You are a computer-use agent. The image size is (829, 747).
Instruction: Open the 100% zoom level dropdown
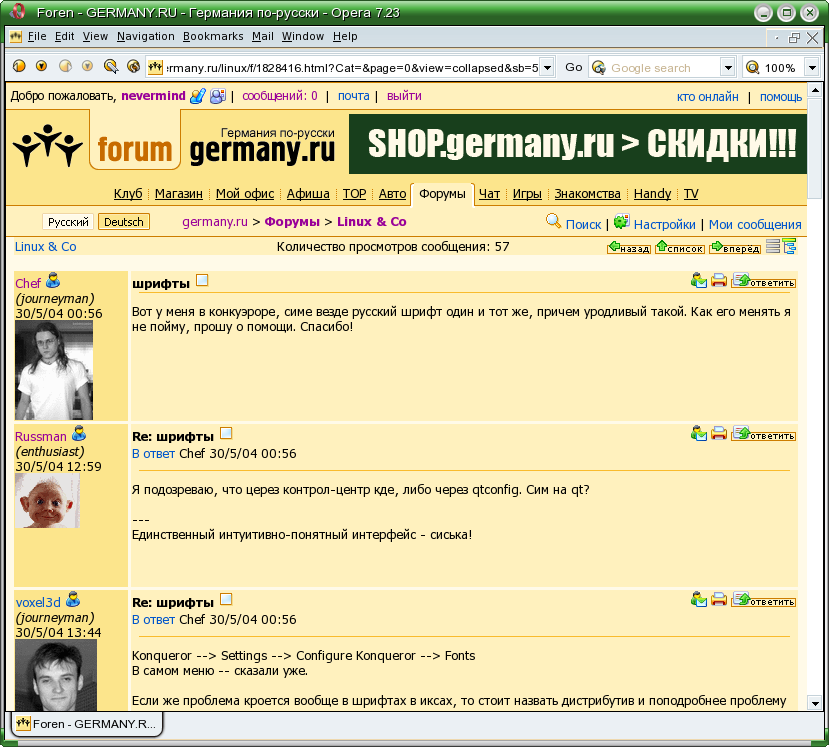[813, 68]
